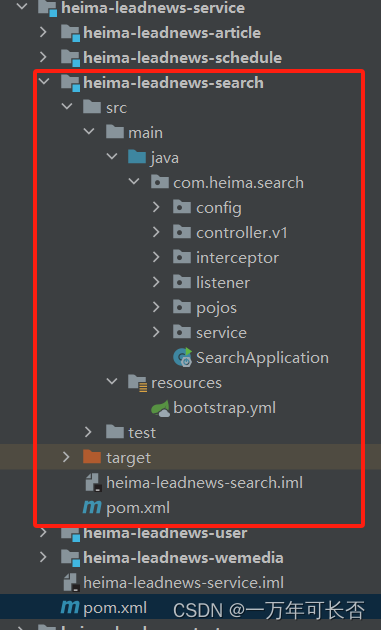Select the heima-leadnews-wemedia module label
381x630 pixels.
(183, 558)
